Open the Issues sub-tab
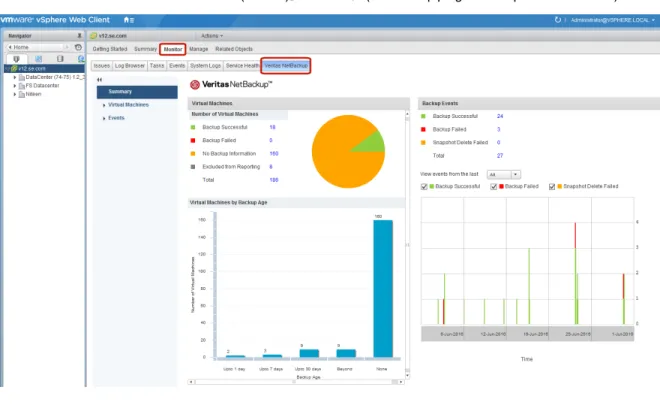This screenshot has height=411, width=660. point(101,66)
